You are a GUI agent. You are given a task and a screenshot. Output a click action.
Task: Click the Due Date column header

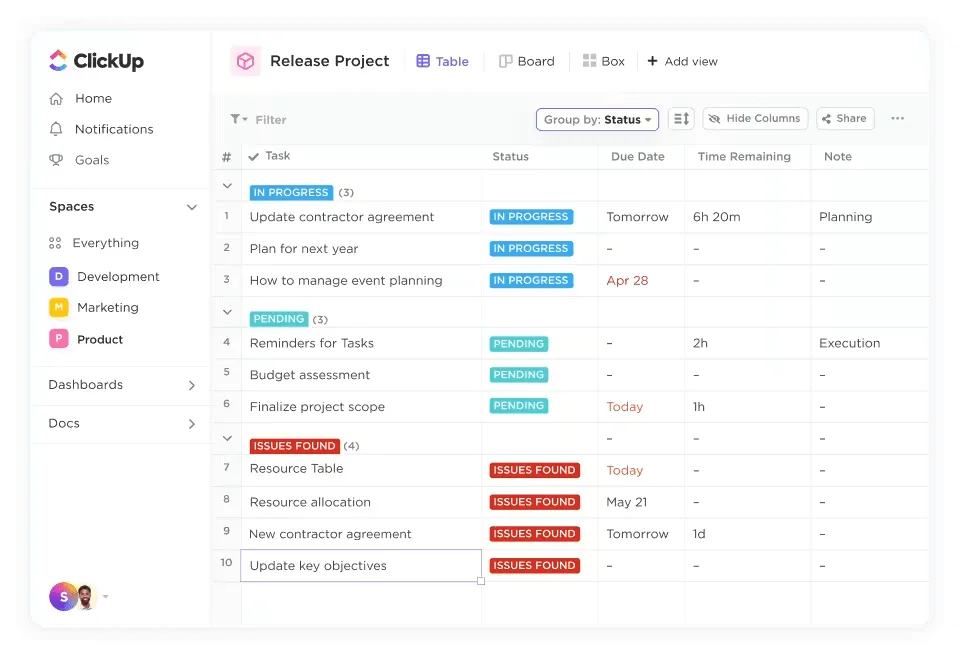637,157
